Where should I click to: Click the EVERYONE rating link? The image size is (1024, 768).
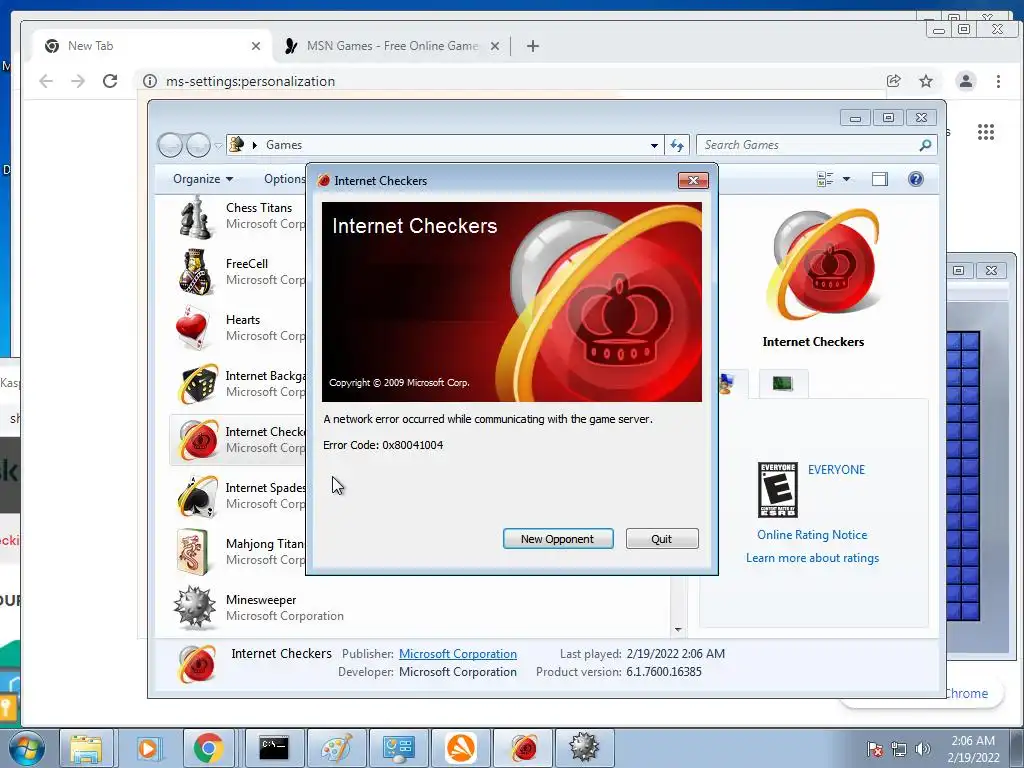pyautogui.click(x=836, y=470)
